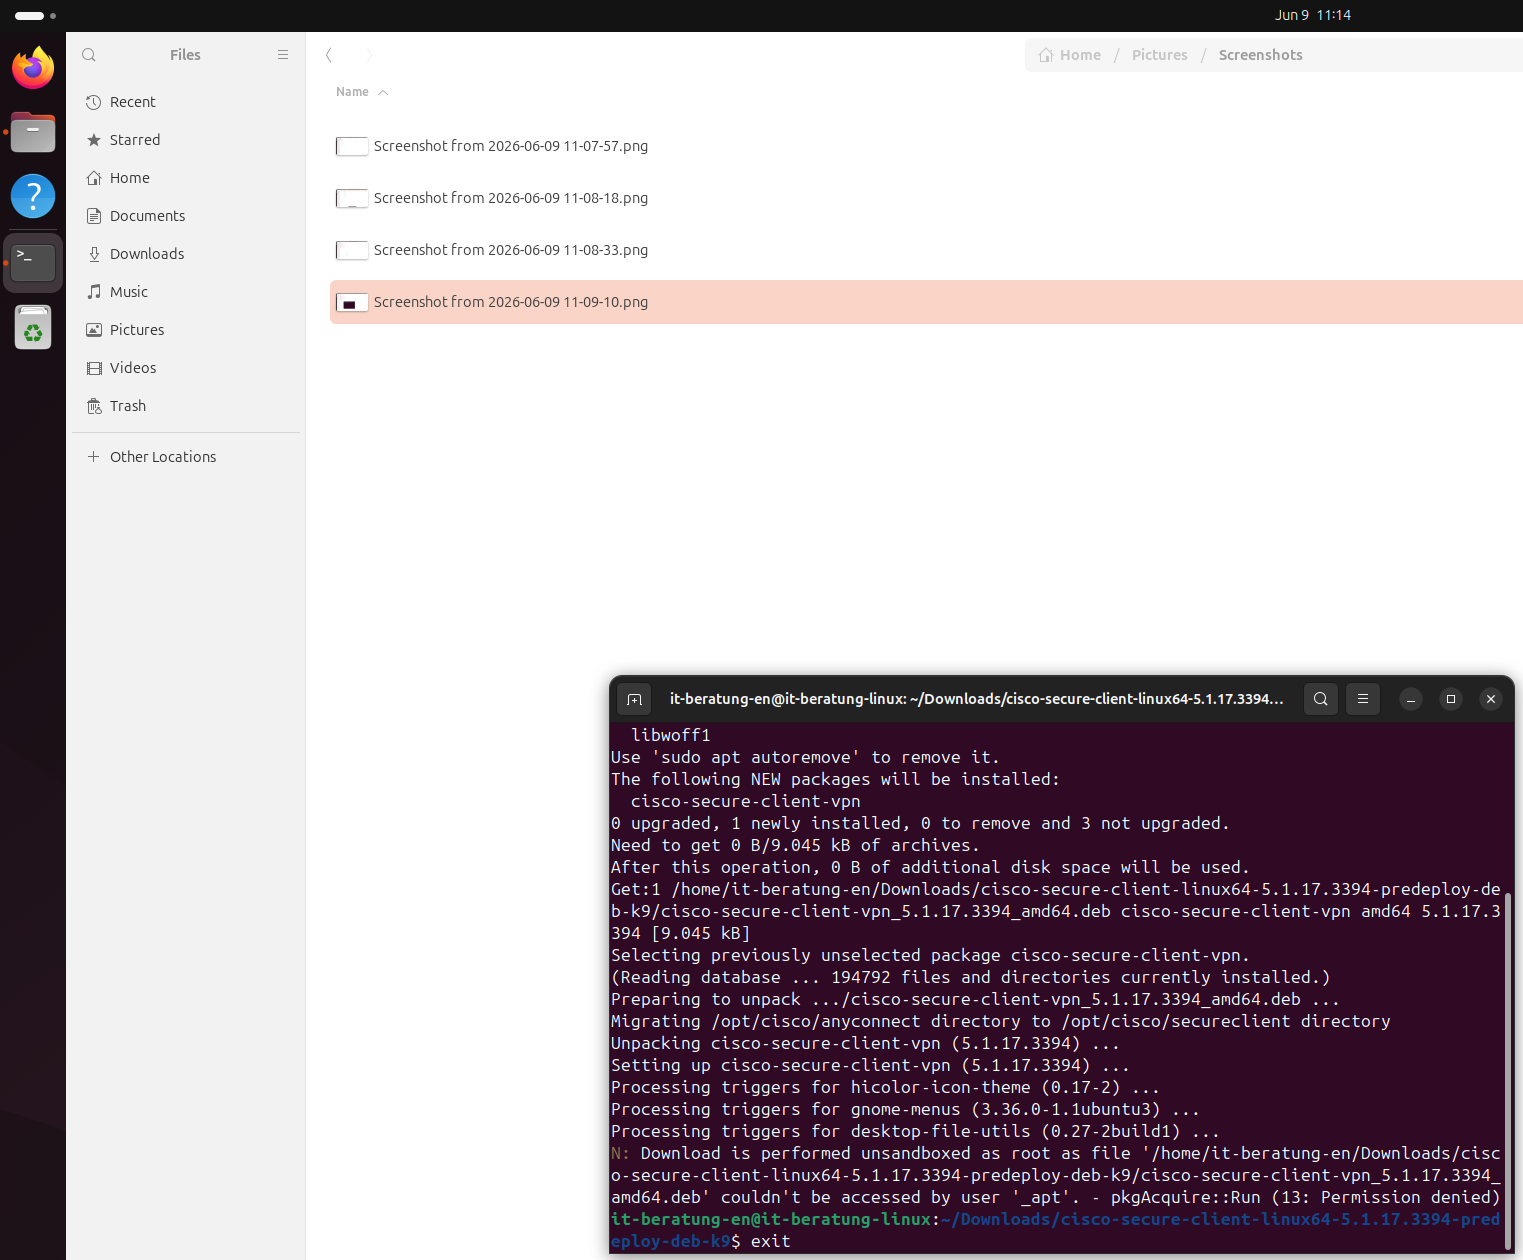Viewport: 1523px width, 1260px height.
Task: Click thumbnail of the 11-09-10 screenshot
Action: (352, 302)
